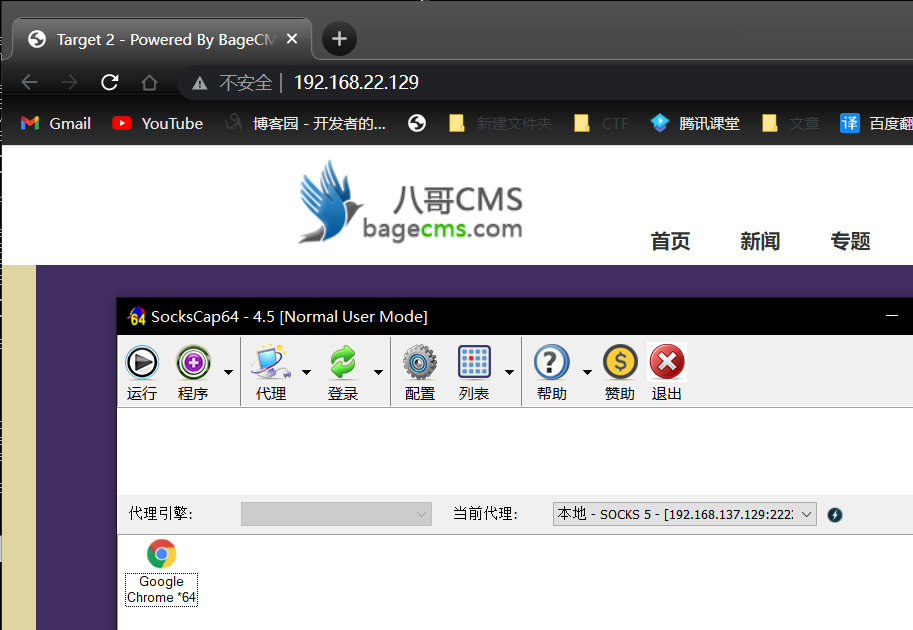Expand the 登录 dropdown arrow

coord(378,372)
